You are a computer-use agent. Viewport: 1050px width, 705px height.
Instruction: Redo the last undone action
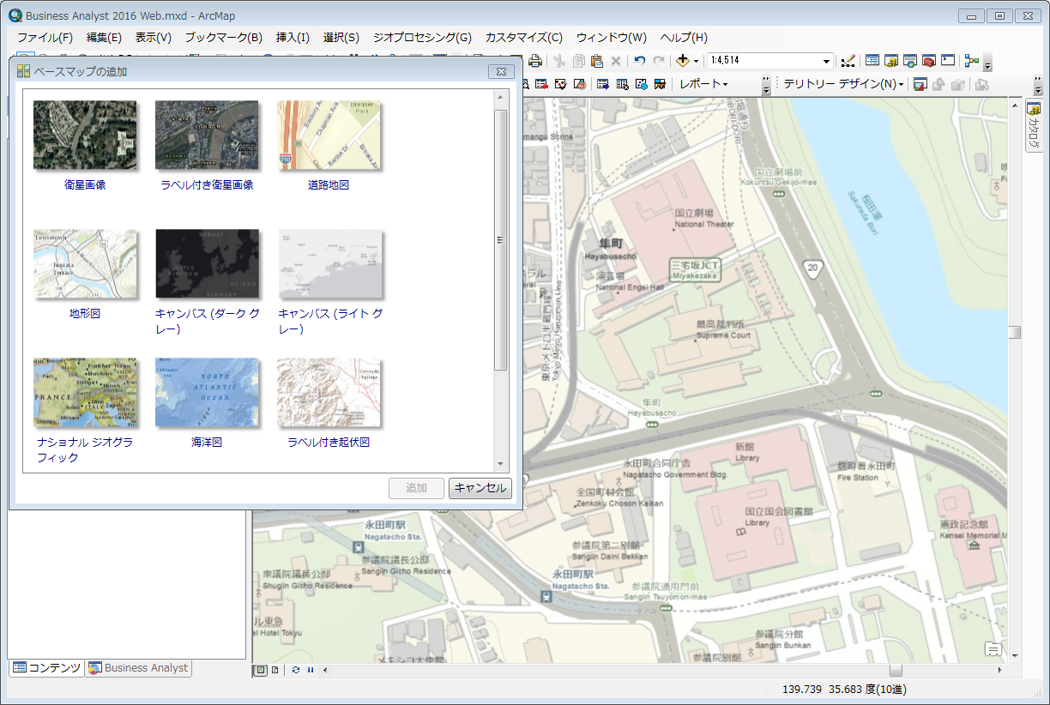click(x=659, y=61)
